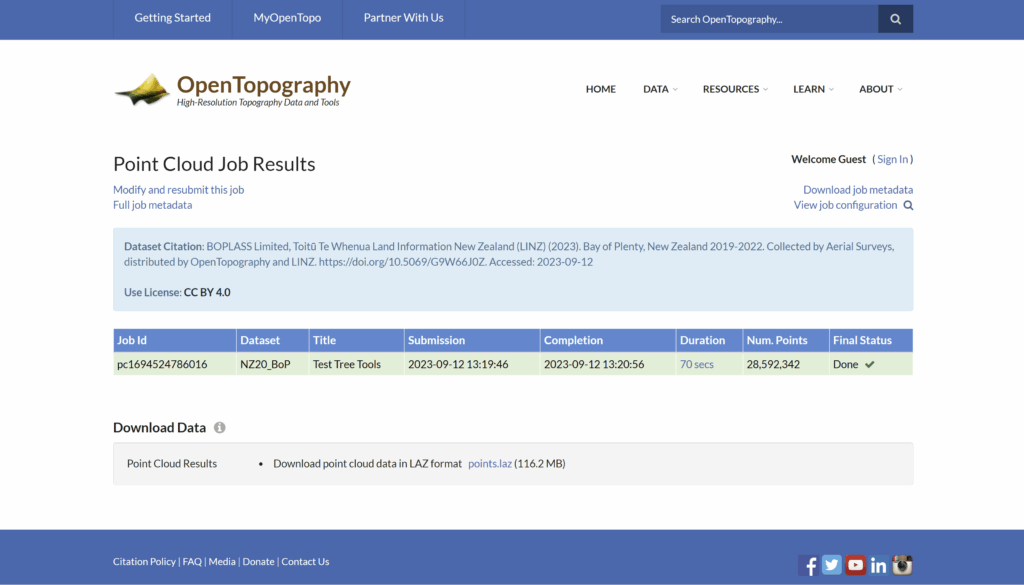Focus the Search OpenTopography field
The height and width of the screenshot is (585, 1024).
tap(768, 19)
